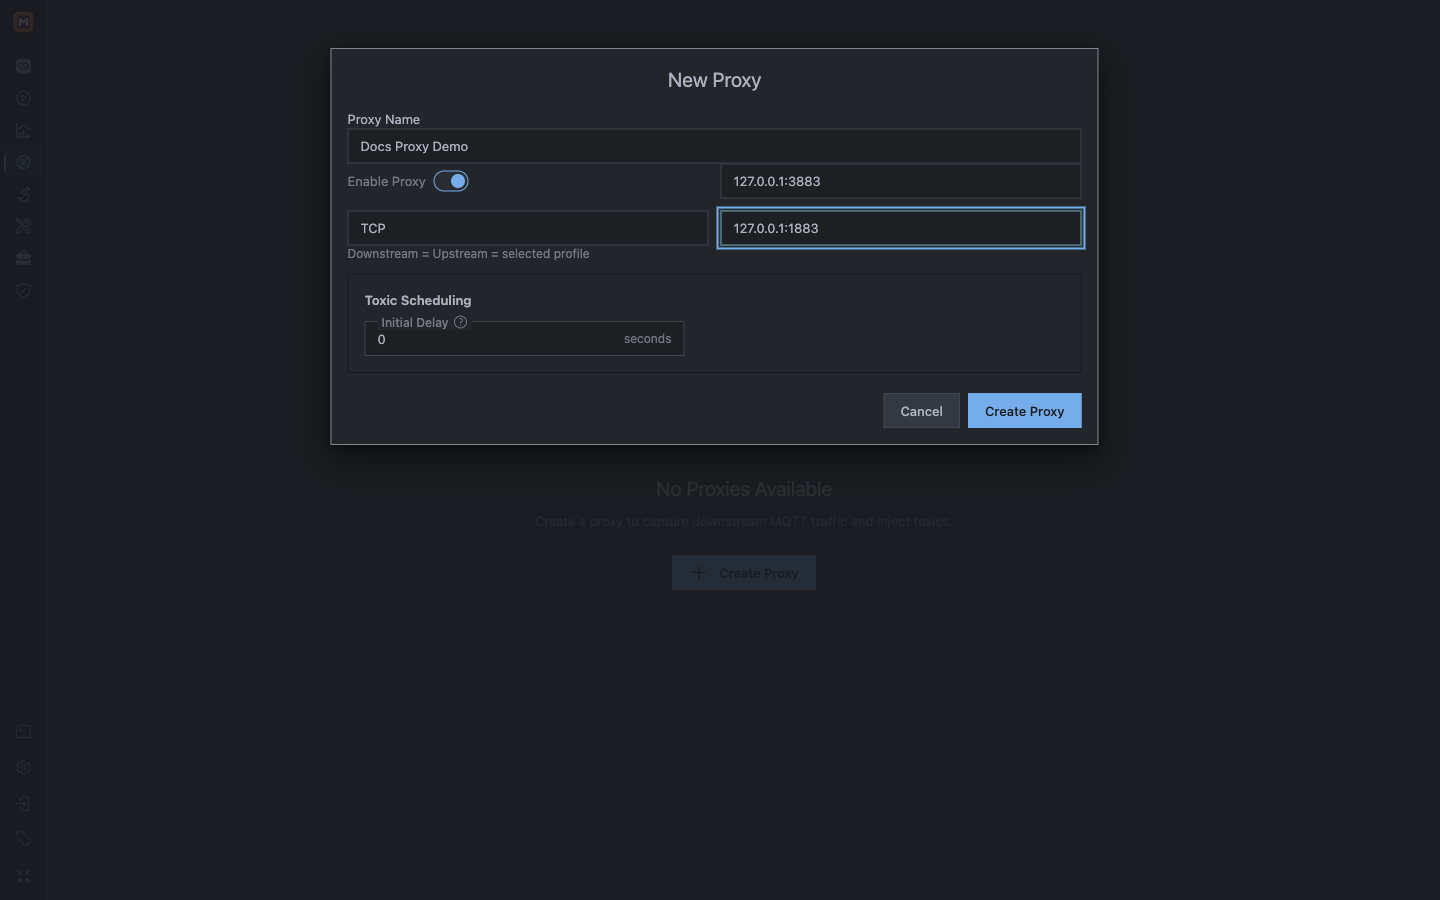Click the Initial Delay help icon

pyautogui.click(x=461, y=322)
